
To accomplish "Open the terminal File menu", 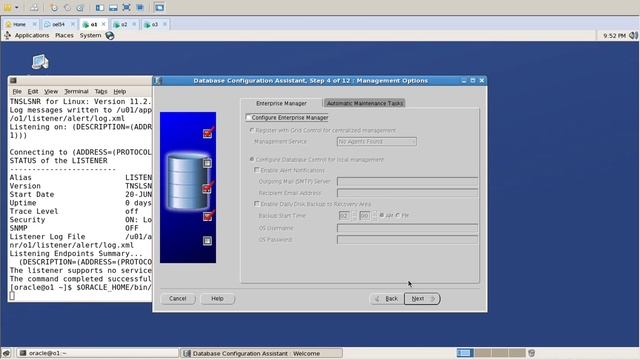I will [x=17, y=91].
